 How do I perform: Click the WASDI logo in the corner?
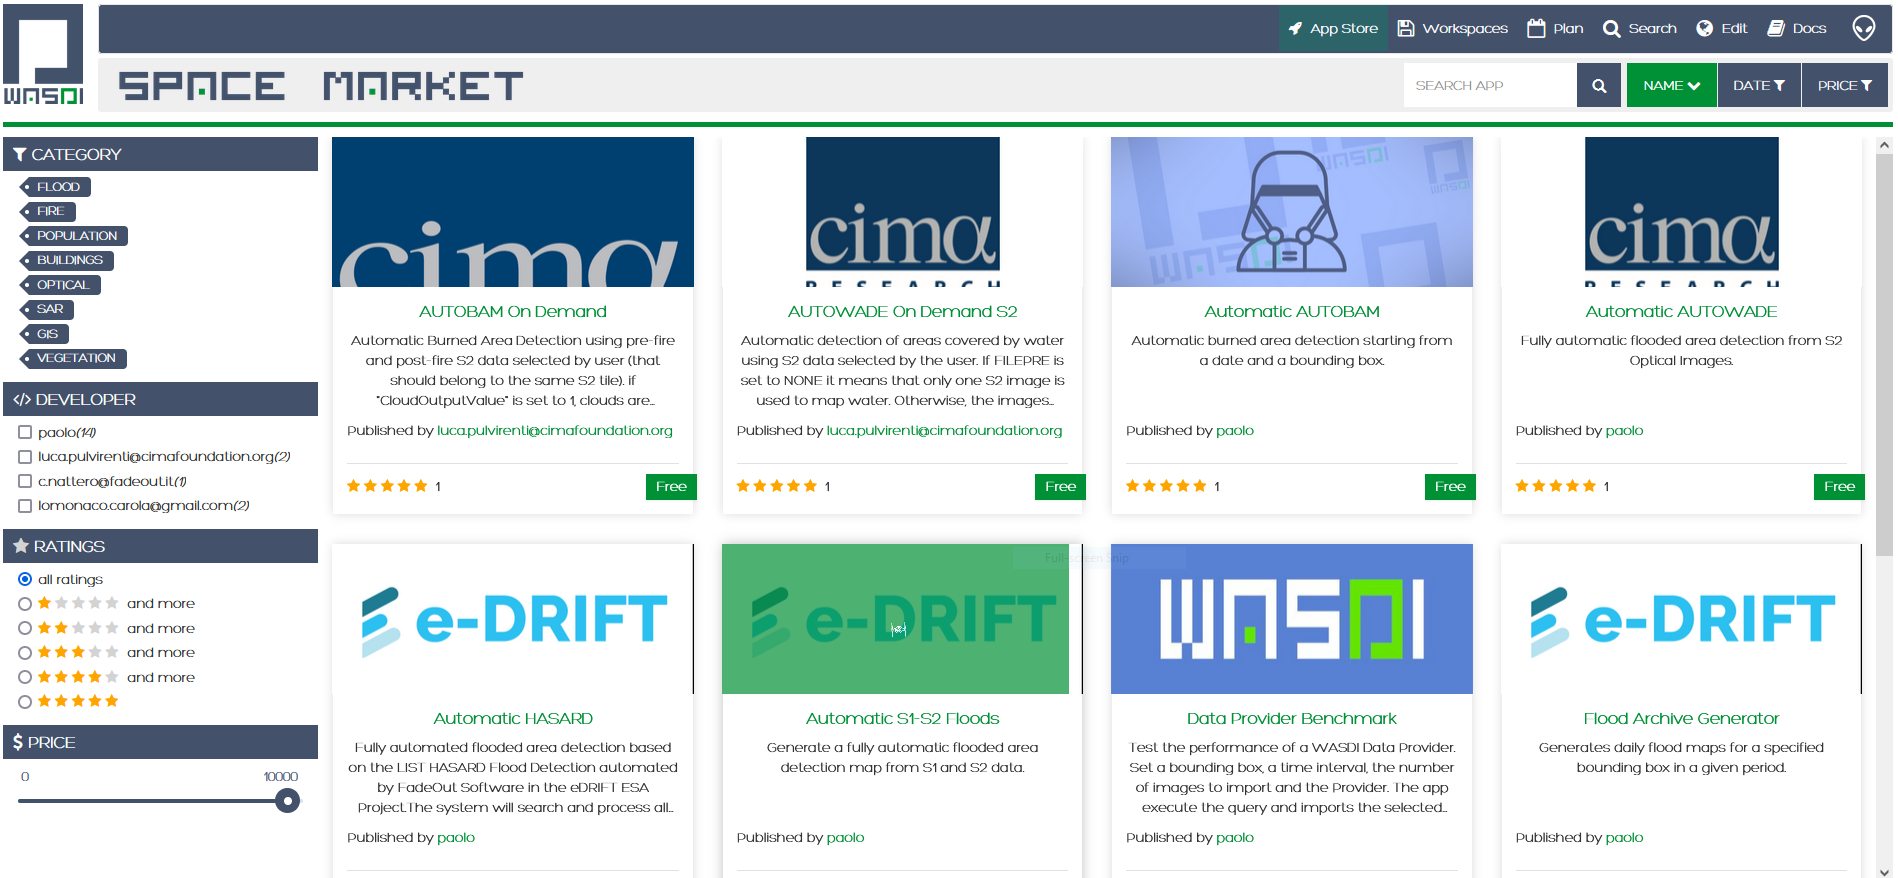click(43, 55)
